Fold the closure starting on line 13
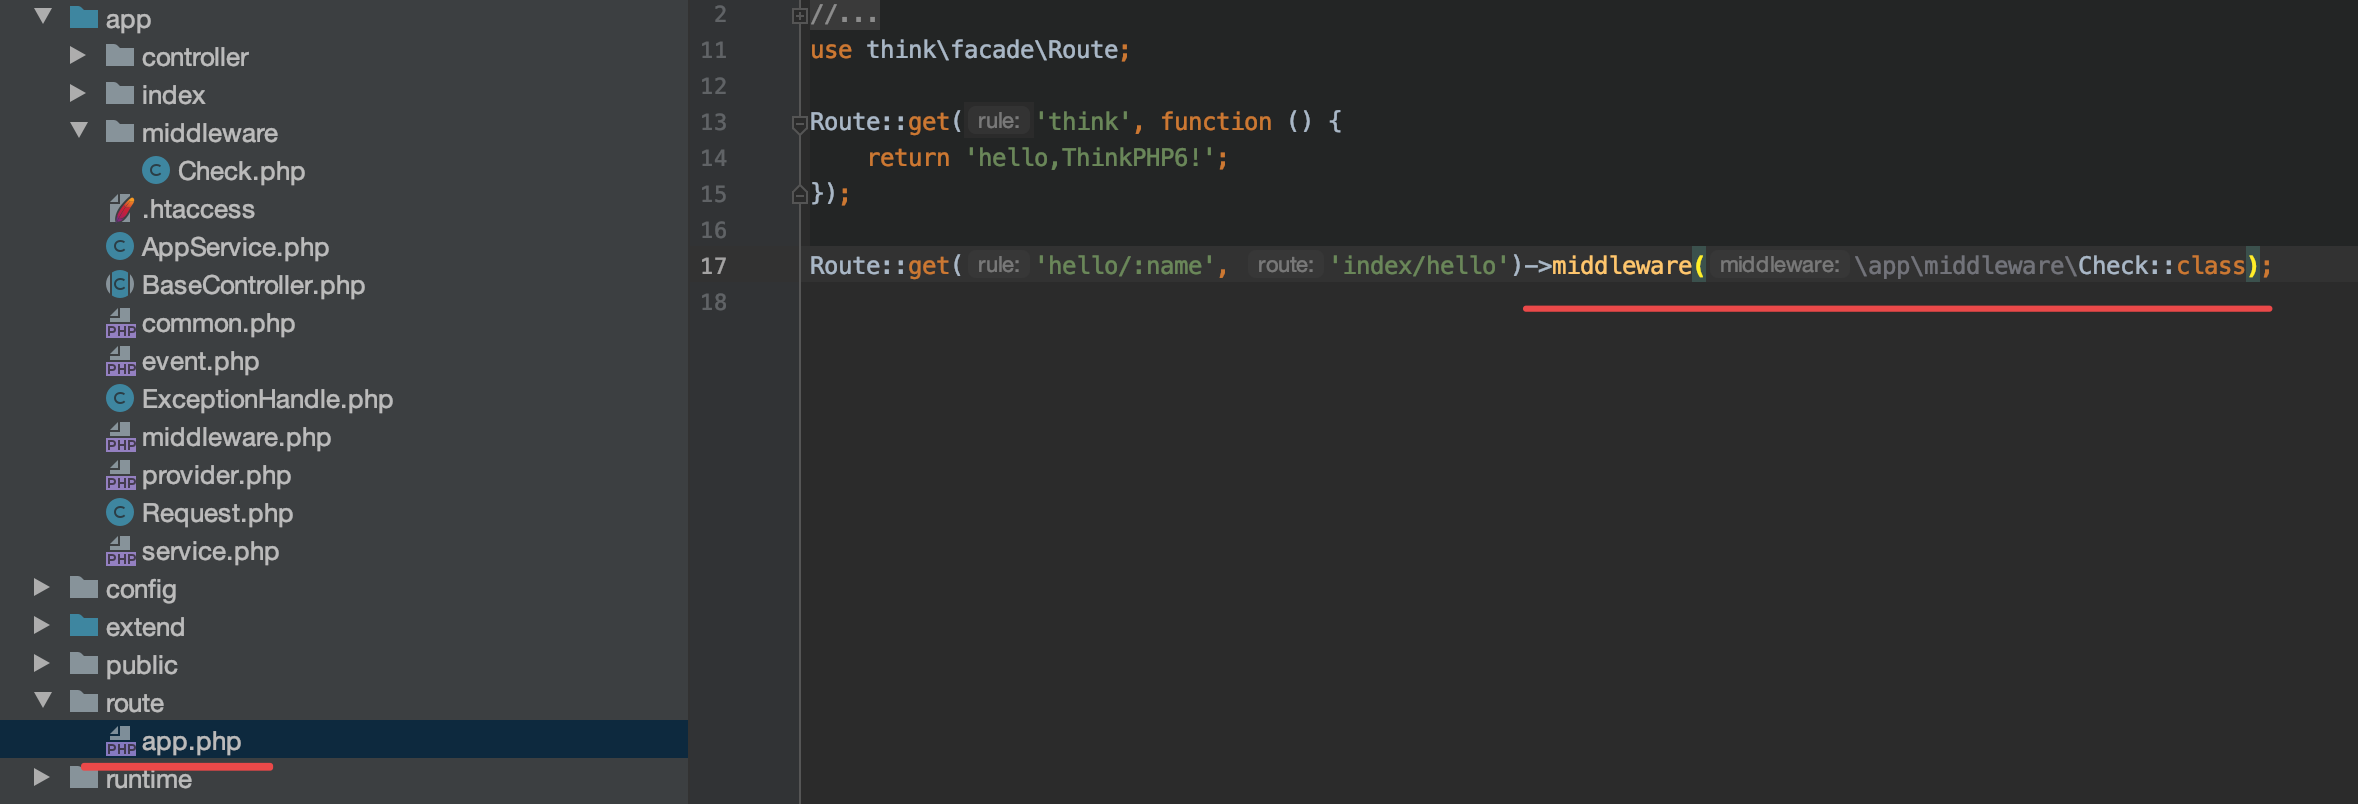Viewport: 2358px width, 804px height. pos(799,123)
